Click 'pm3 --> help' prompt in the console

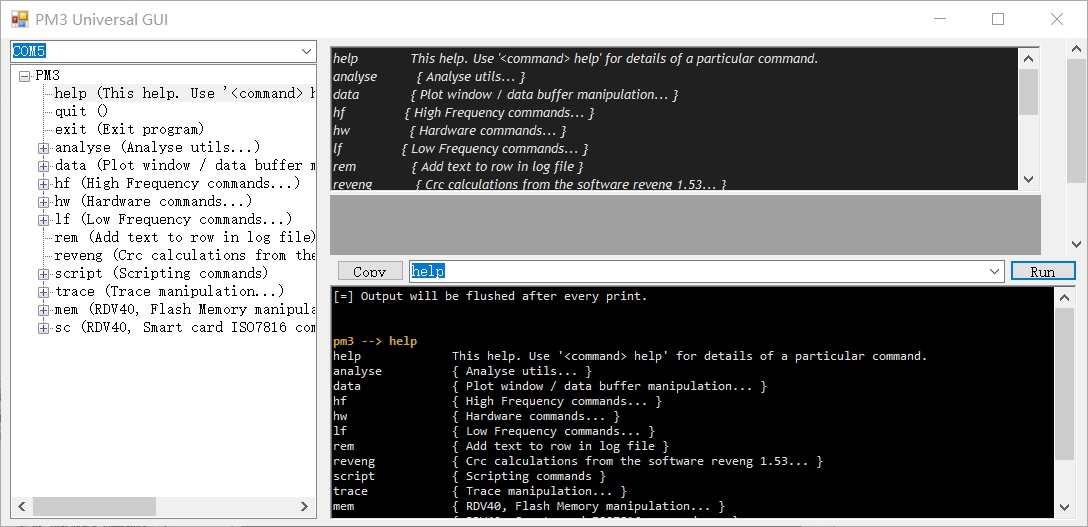(375, 341)
